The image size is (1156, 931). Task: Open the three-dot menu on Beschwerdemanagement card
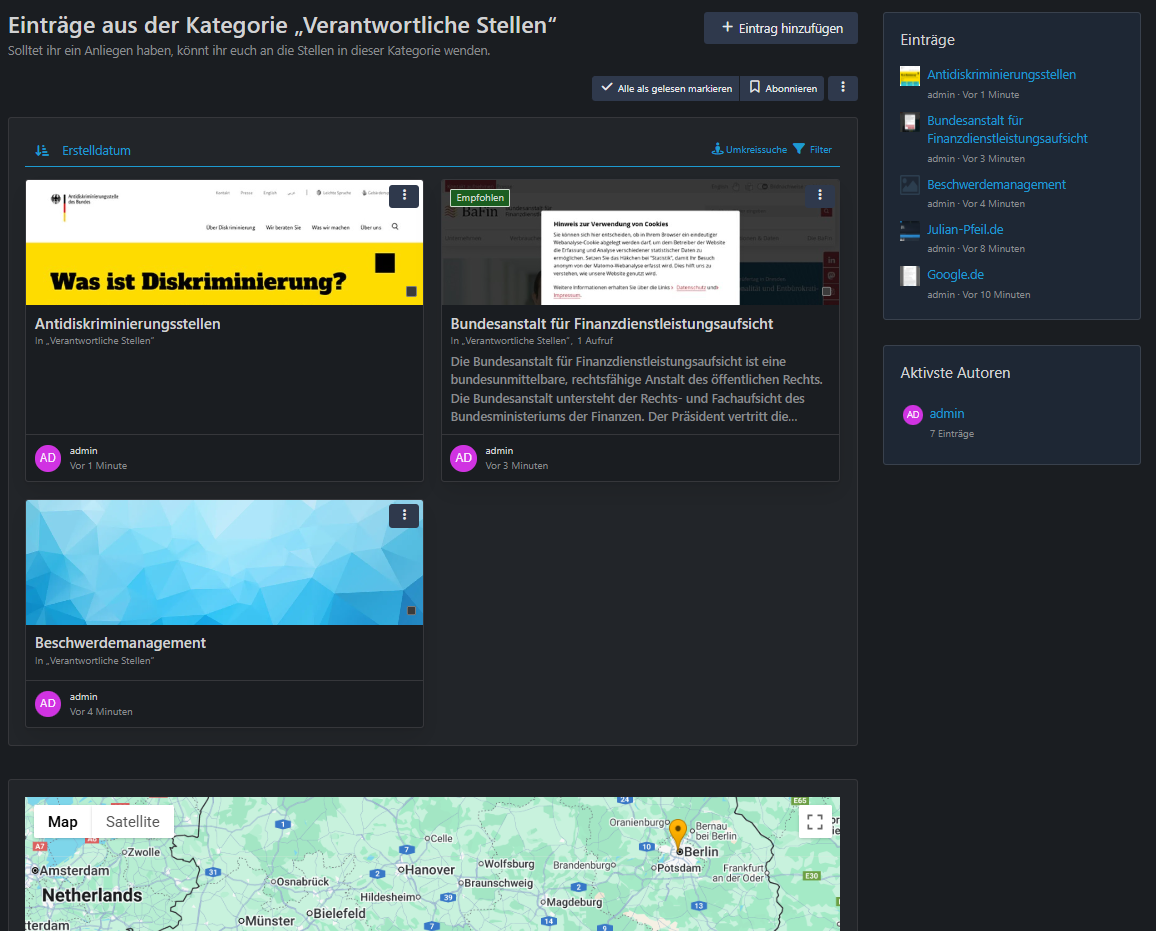pyautogui.click(x=403, y=515)
